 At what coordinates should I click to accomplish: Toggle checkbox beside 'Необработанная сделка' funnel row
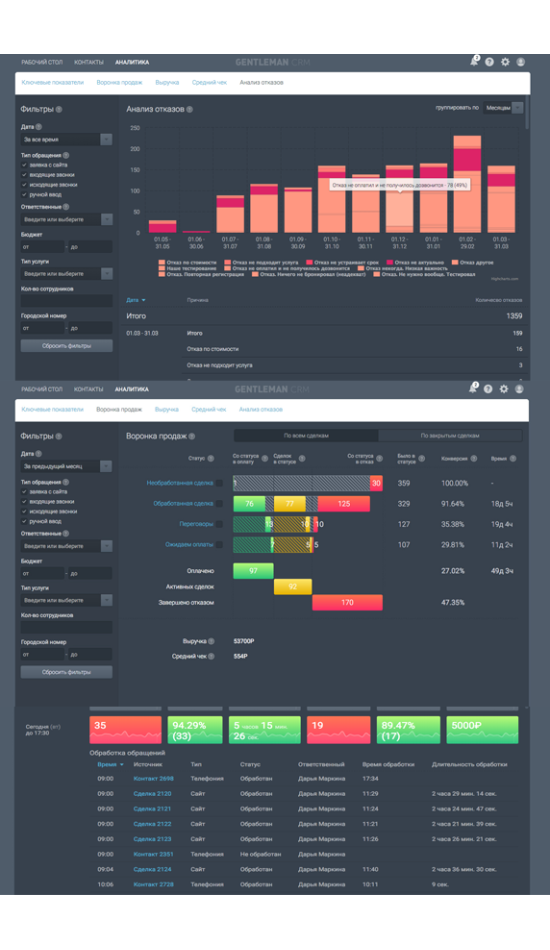[219, 483]
